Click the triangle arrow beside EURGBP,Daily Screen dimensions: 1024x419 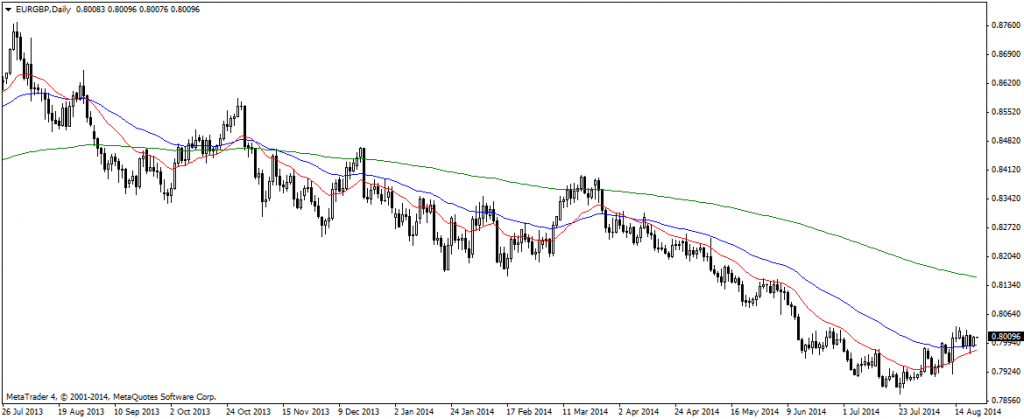pyautogui.click(x=8, y=9)
